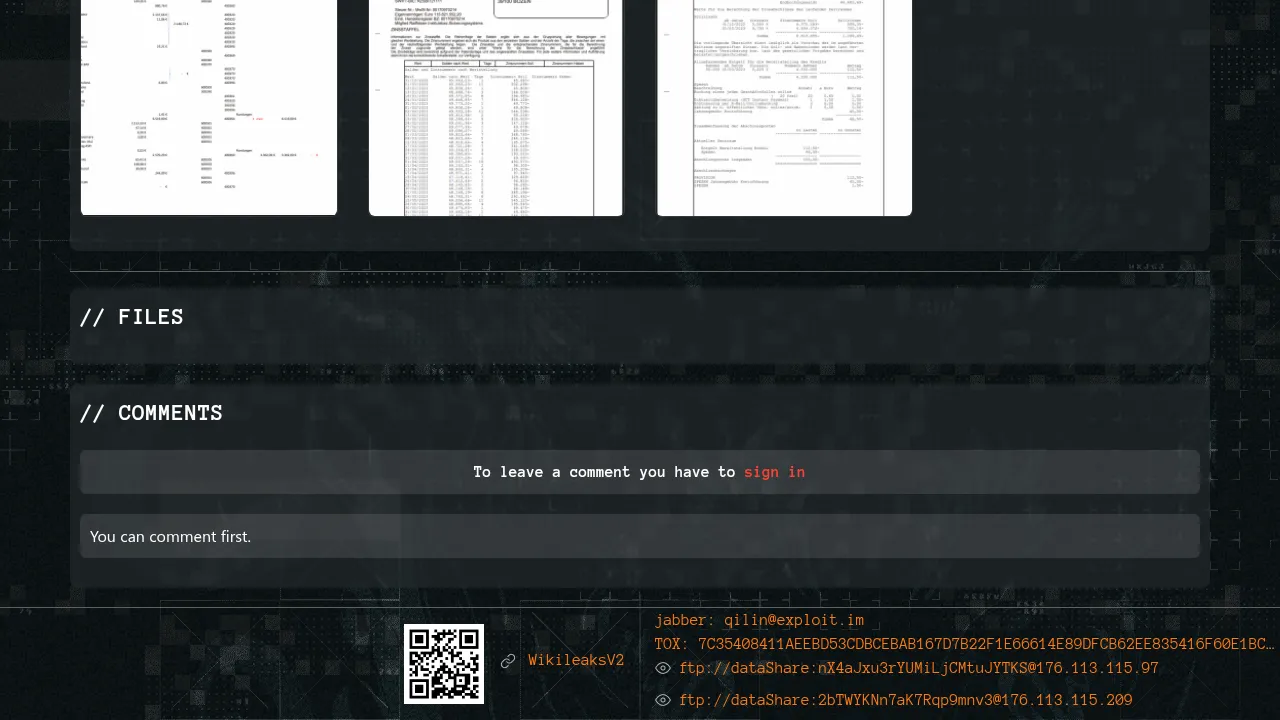1280x720 pixels.
Task: Click the jabber contact address text
Action: point(794,620)
